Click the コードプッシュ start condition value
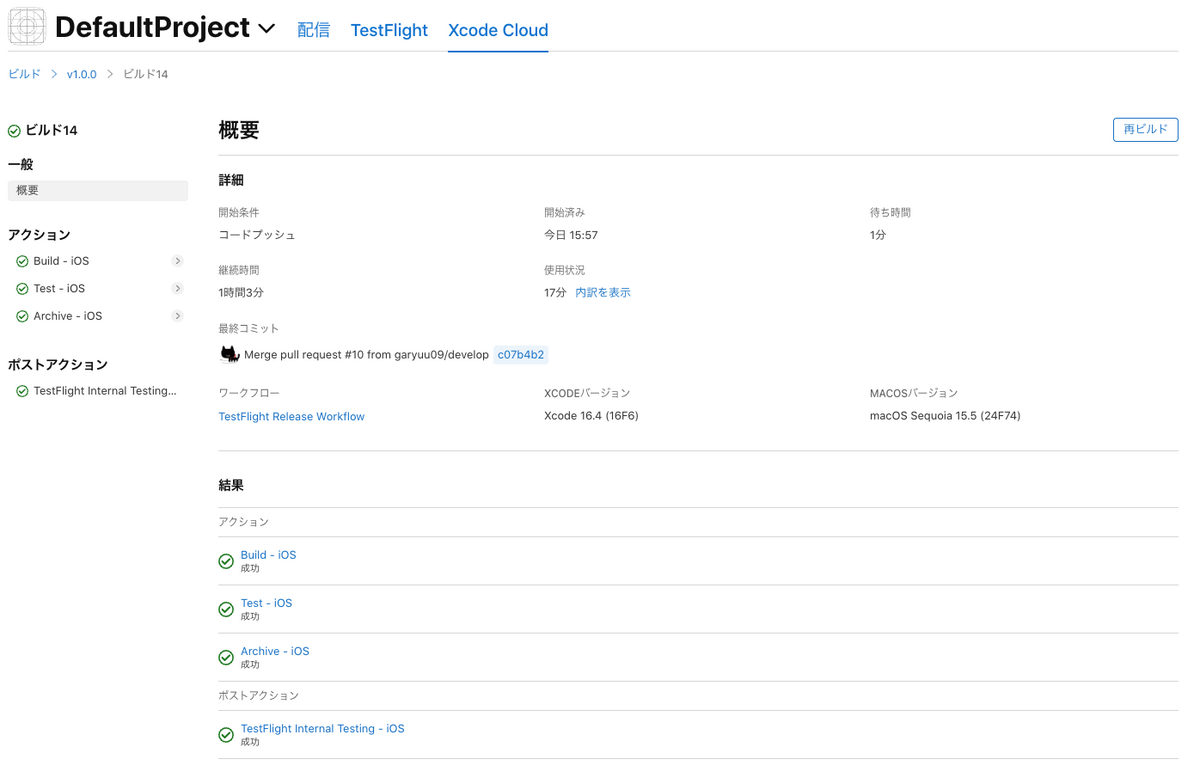Viewport: 1200px width, 783px height. pos(257,235)
